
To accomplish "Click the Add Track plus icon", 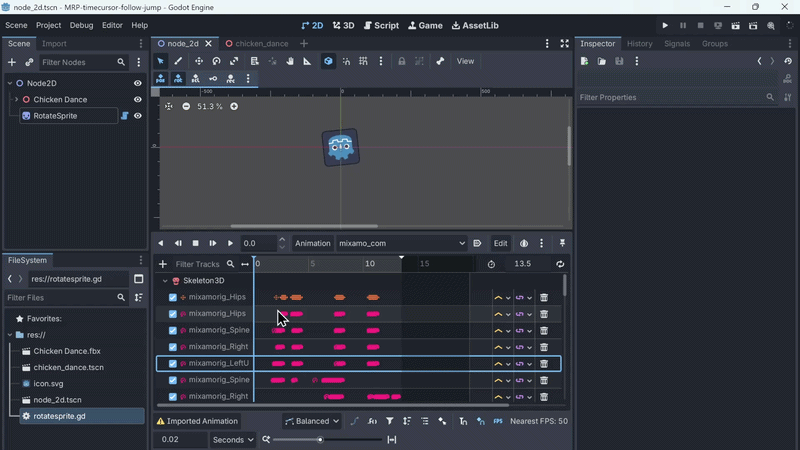I will (x=163, y=264).
